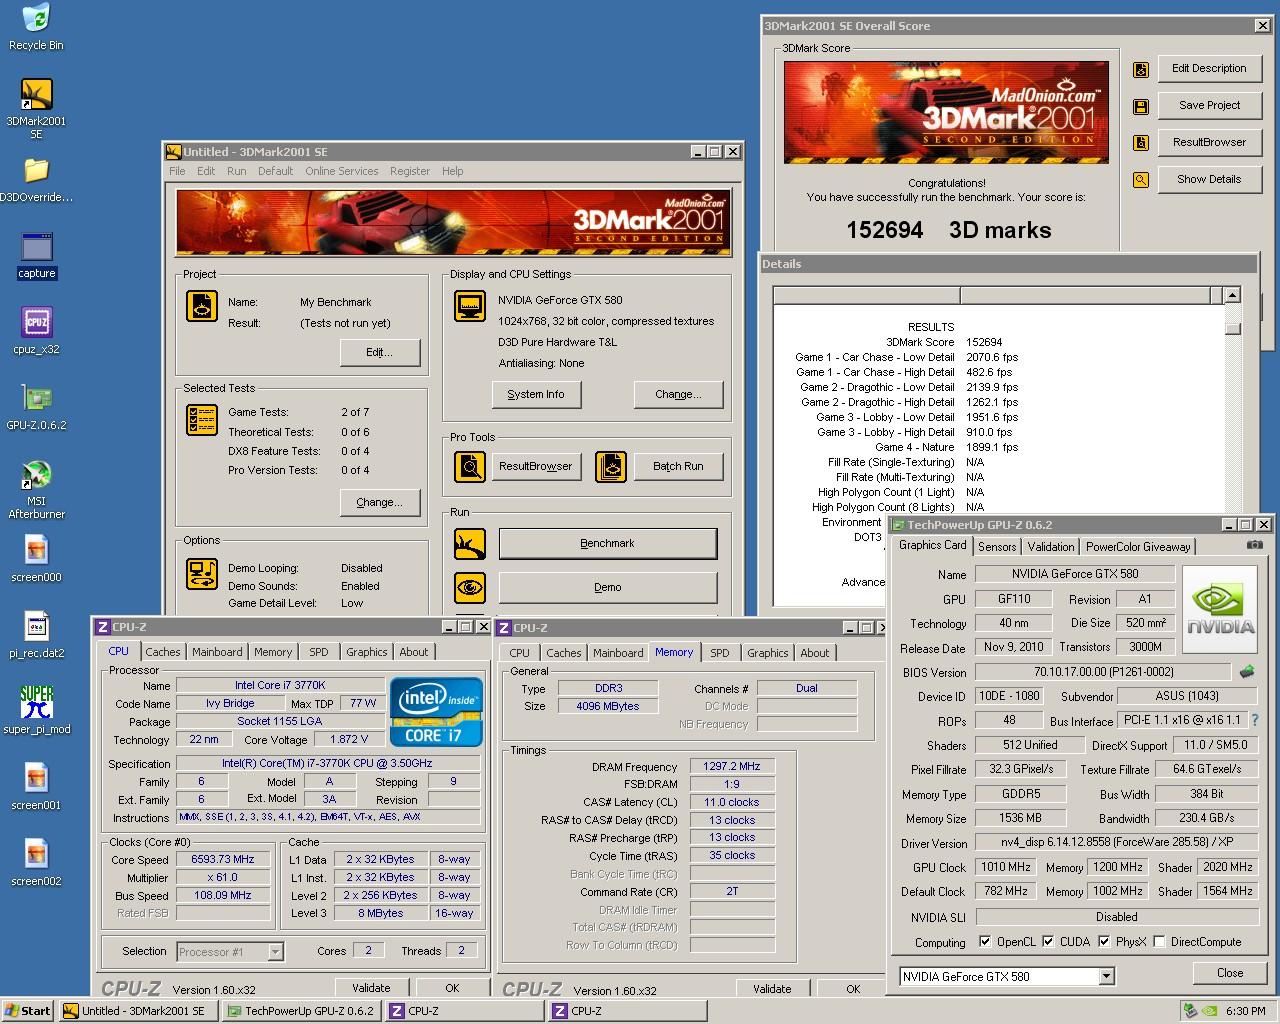
Task: Click the System Info button
Action: [x=536, y=394]
